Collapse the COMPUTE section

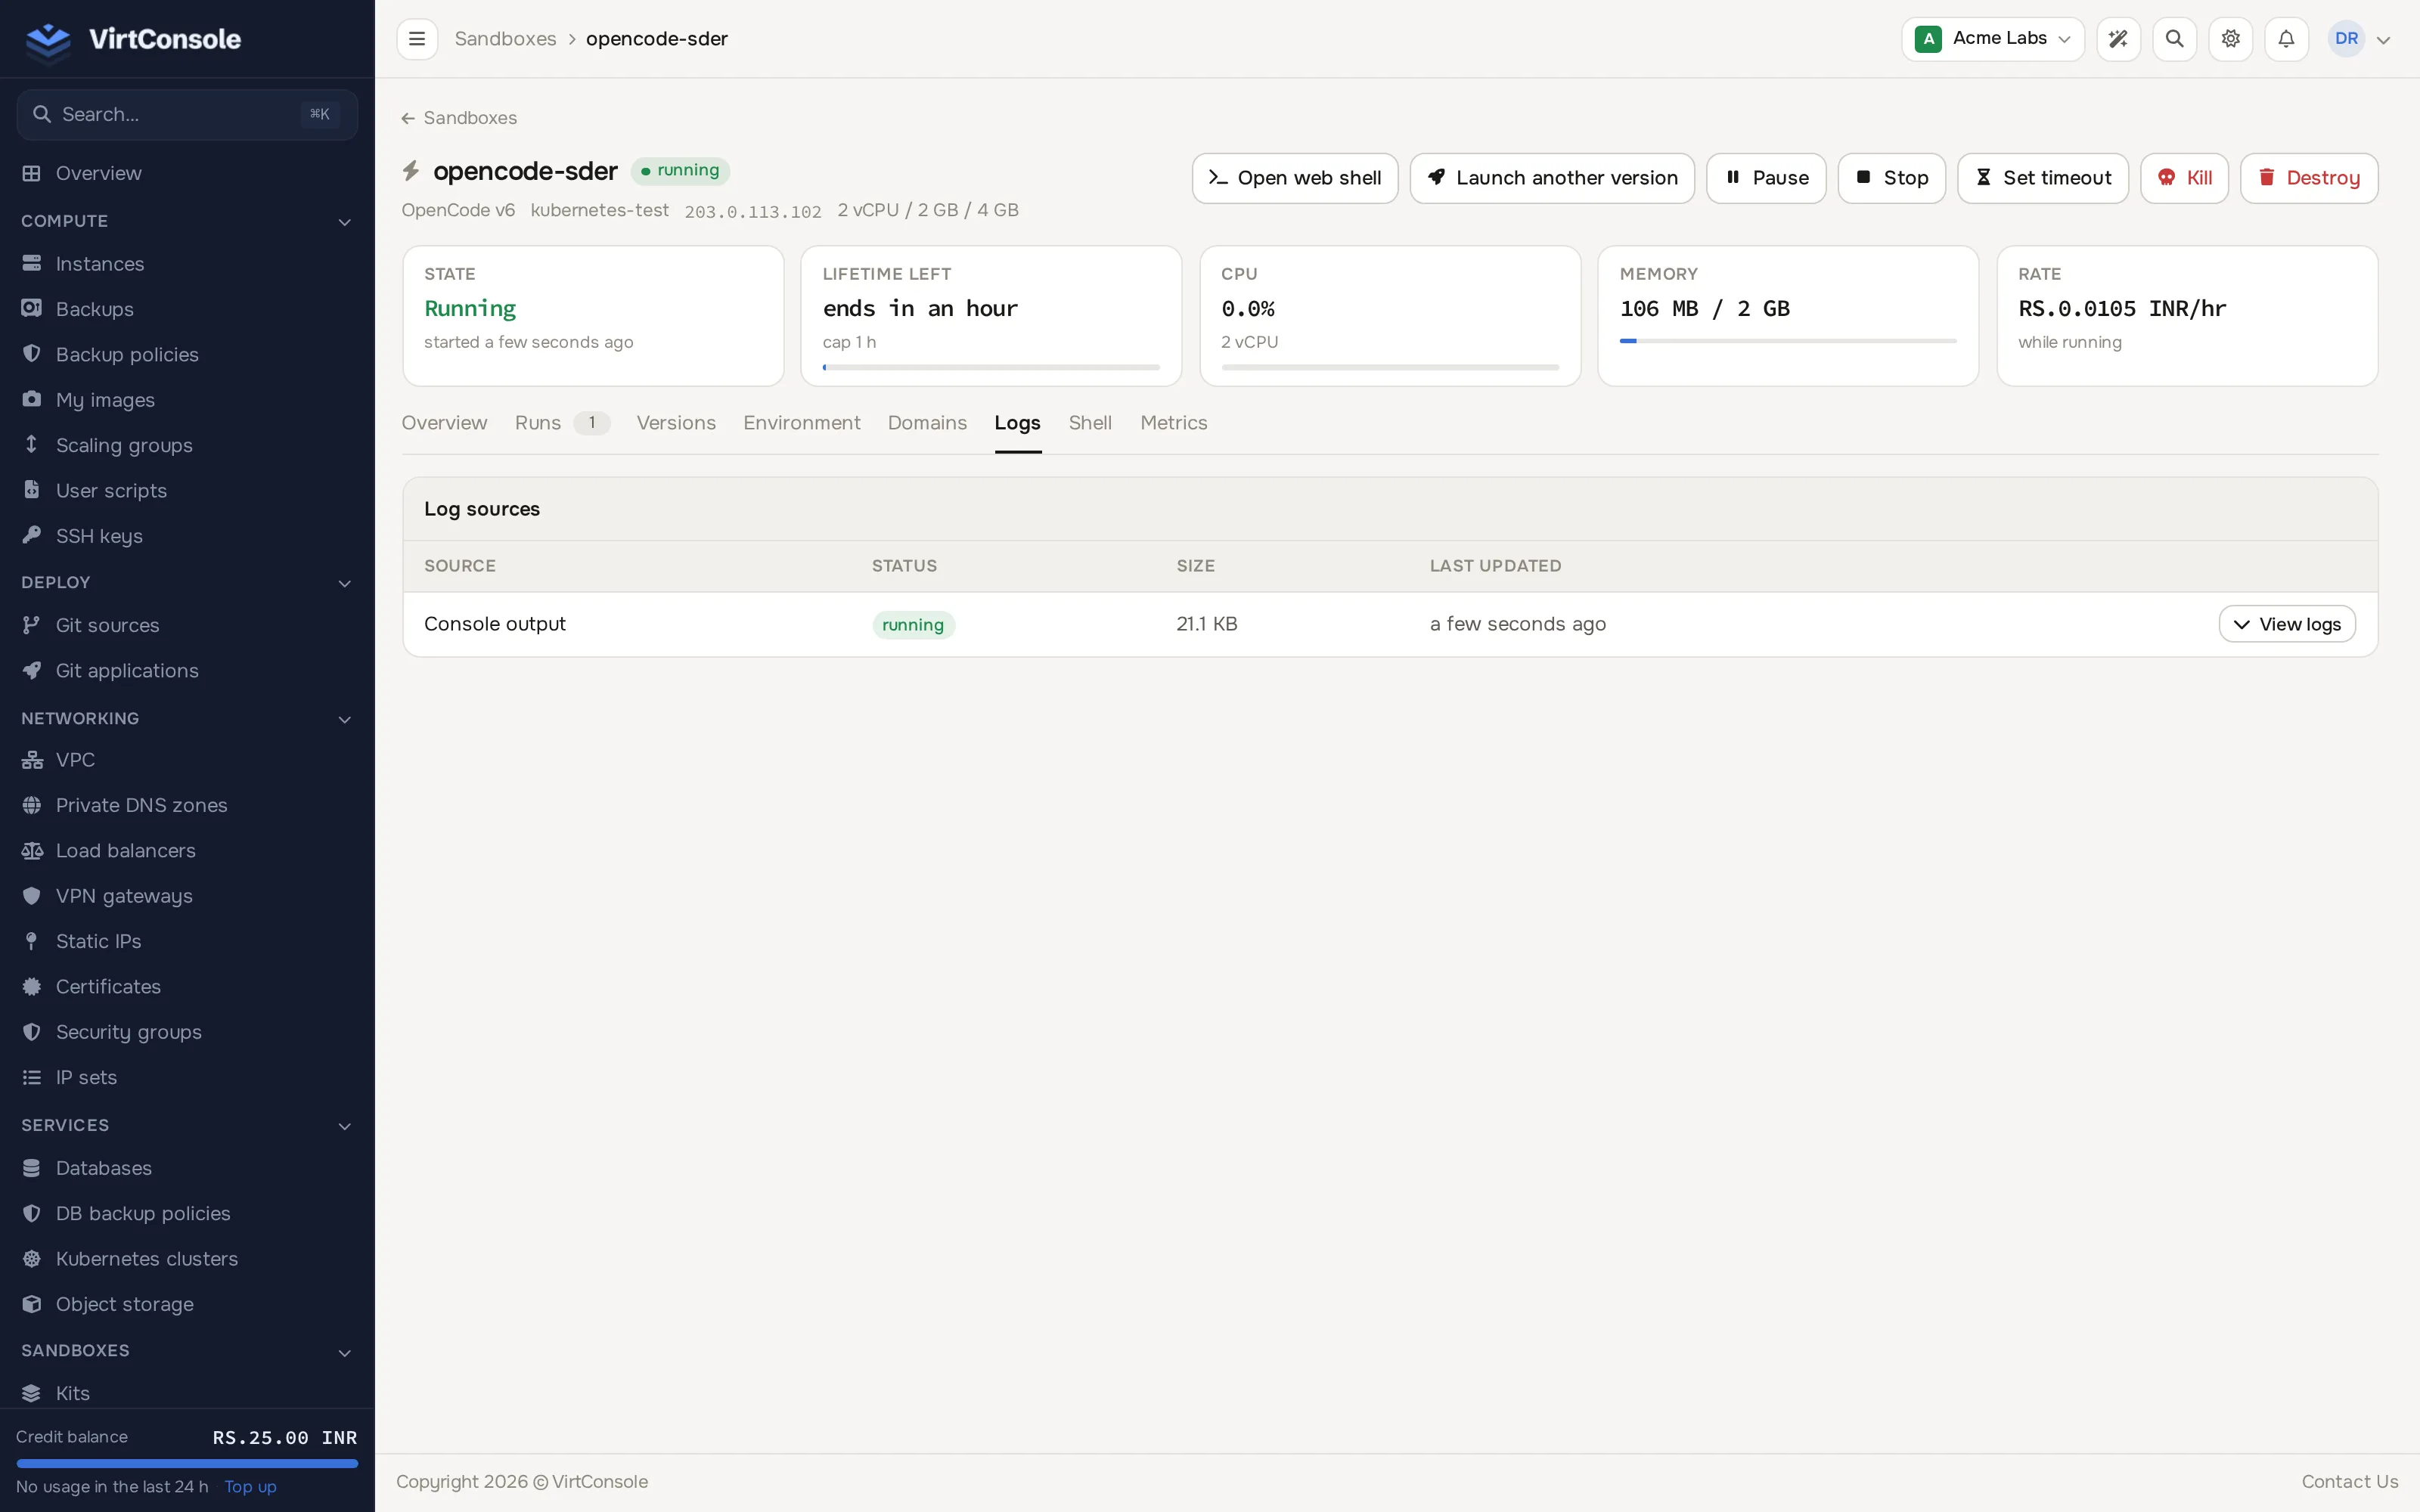click(x=344, y=221)
